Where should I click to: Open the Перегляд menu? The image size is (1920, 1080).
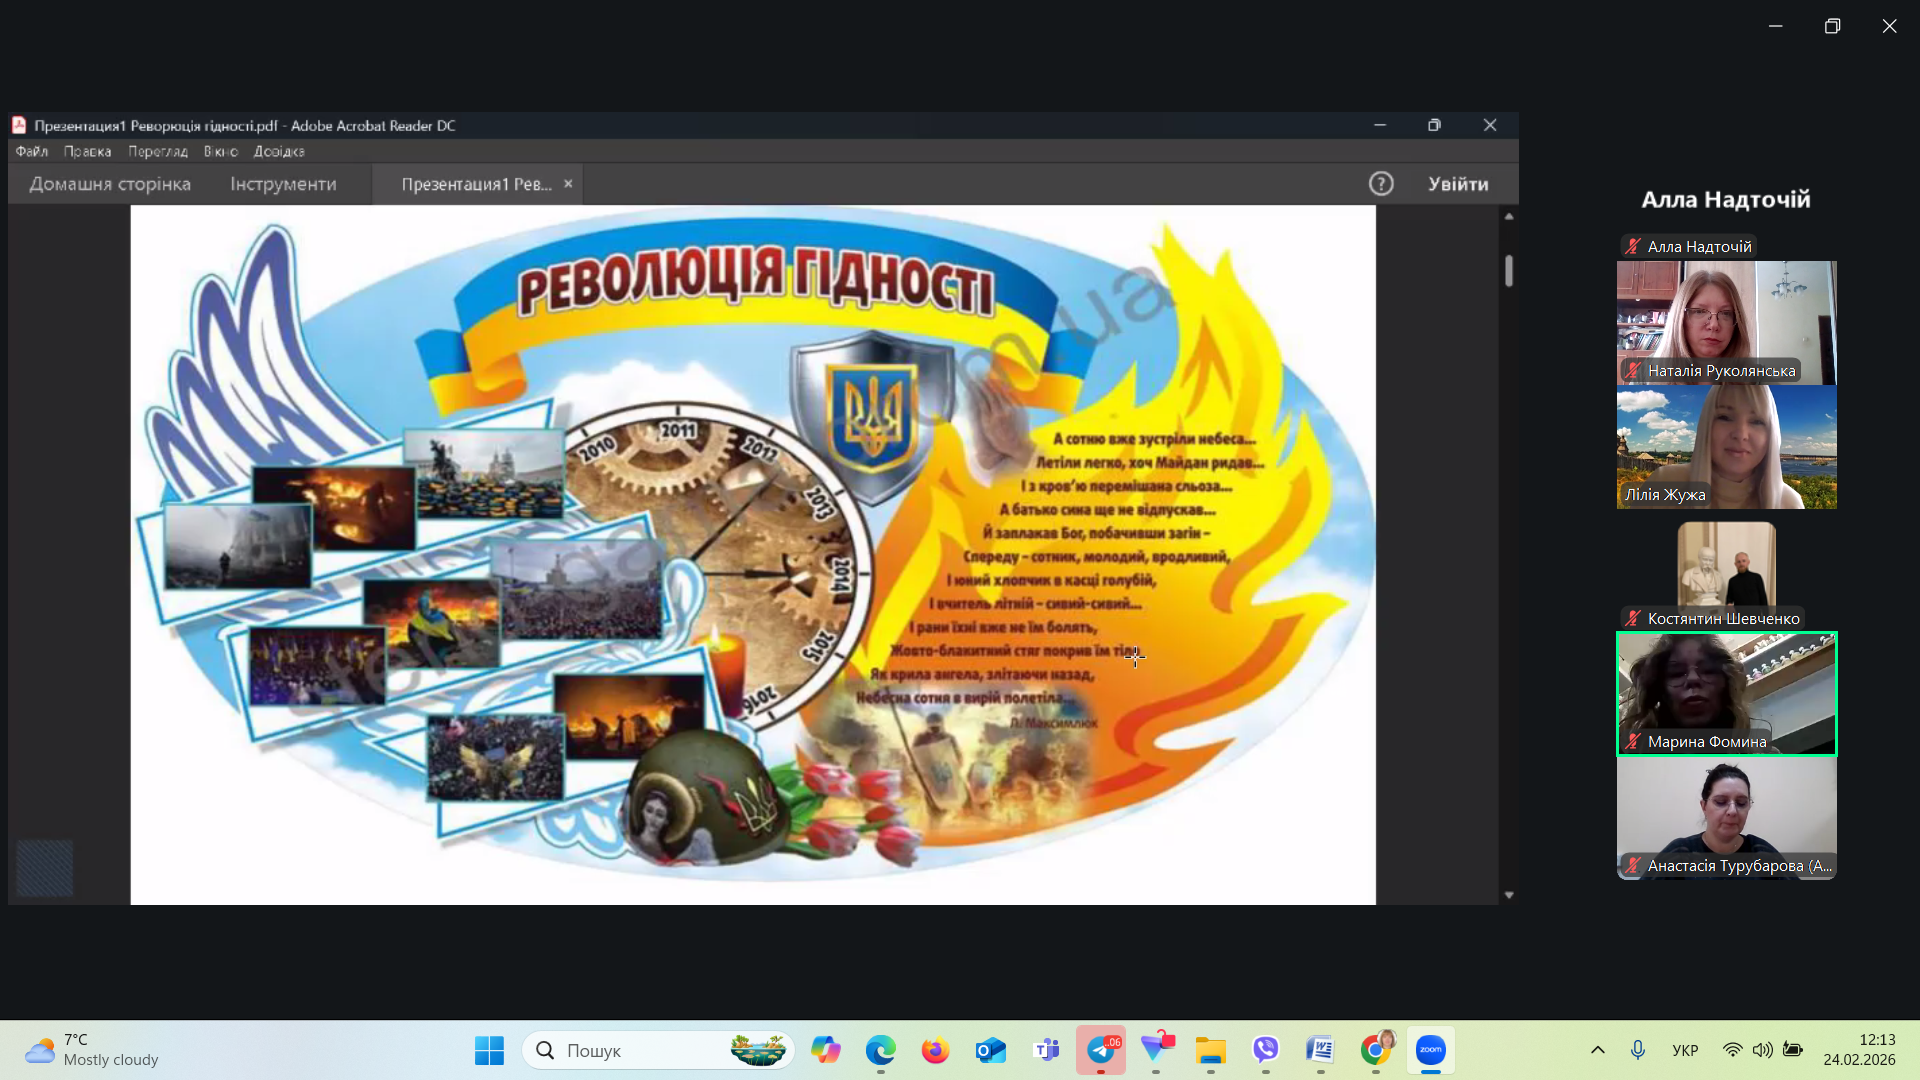[x=157, y=151]
